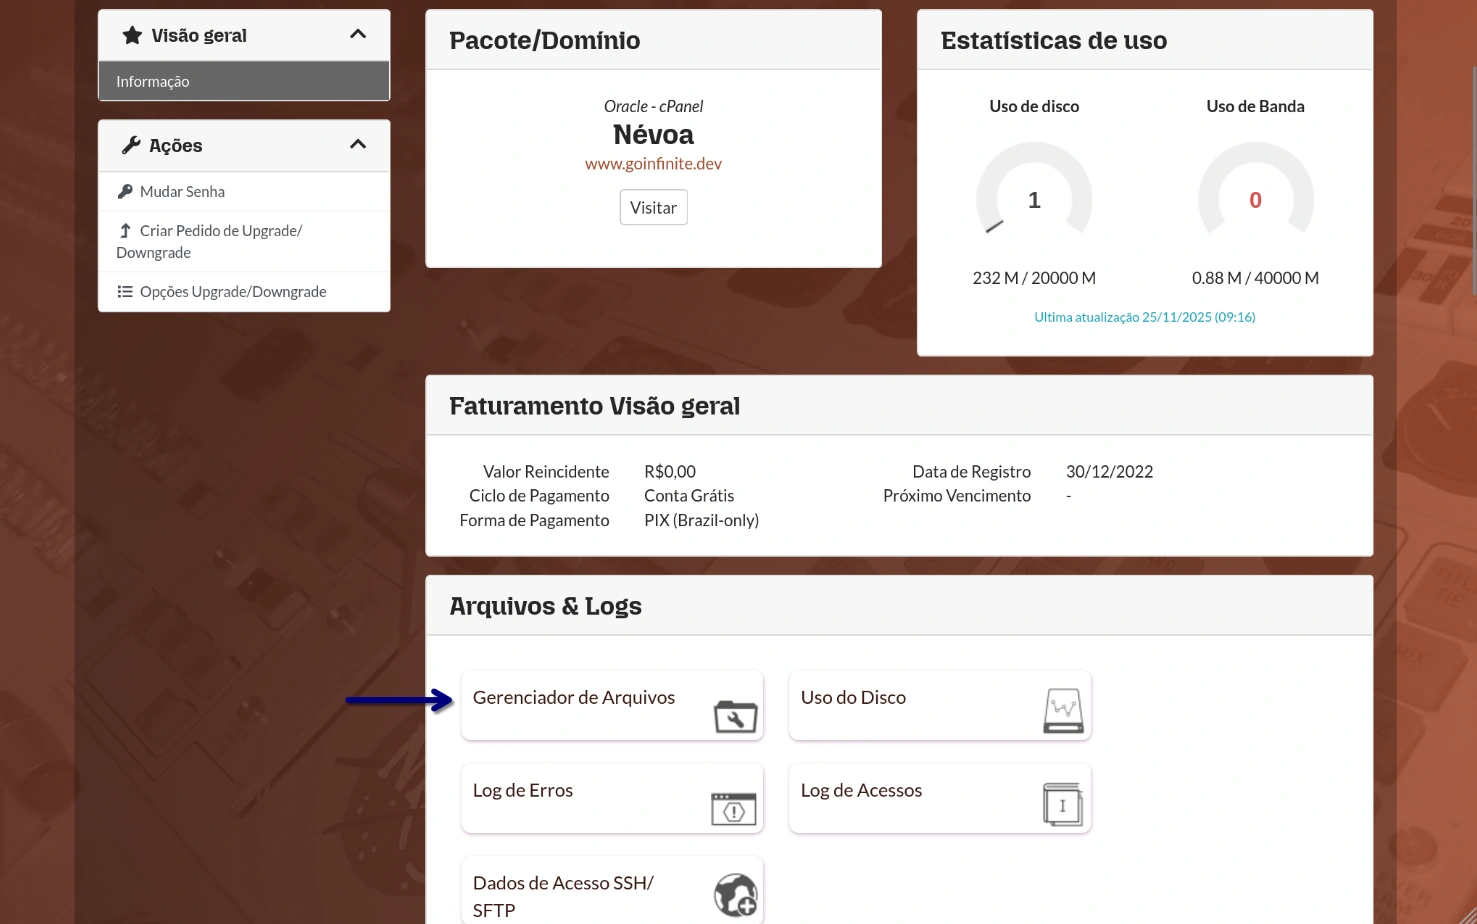1477x924 pixels.
Task: Click the Uso de disco gauge
Action: pos(1034,195)
